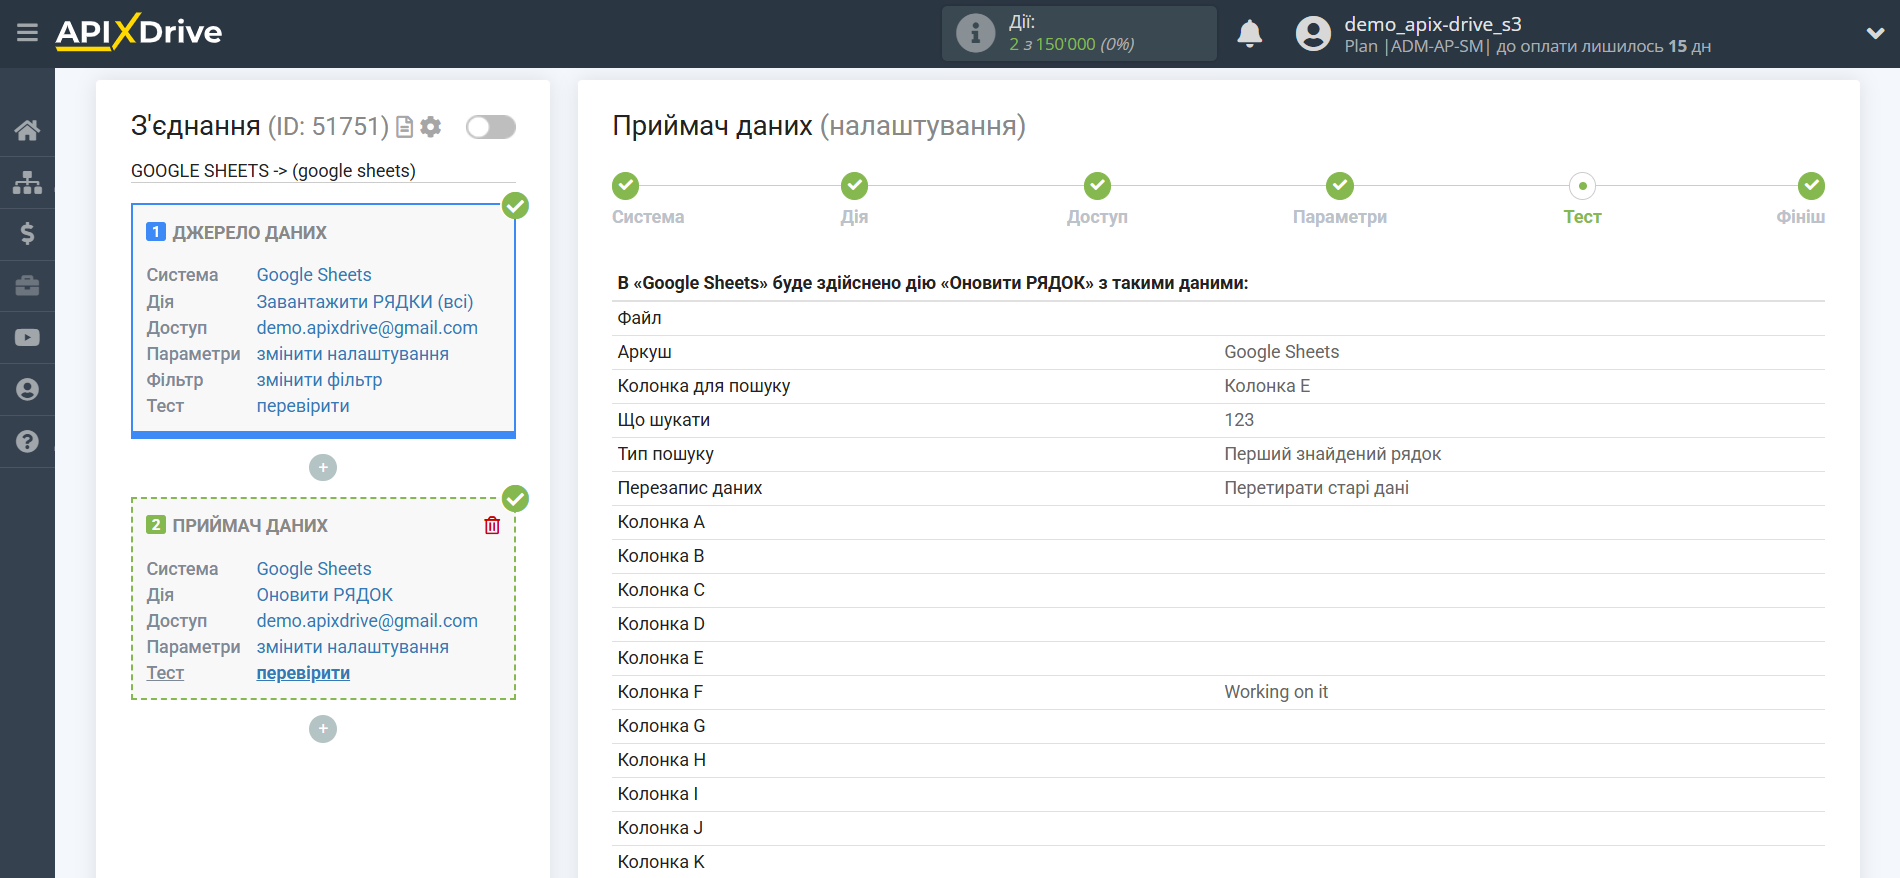Click the 'Колонка E' search column value
The width and height of the screenshot is (1900, 878).
coord(1267,386)
